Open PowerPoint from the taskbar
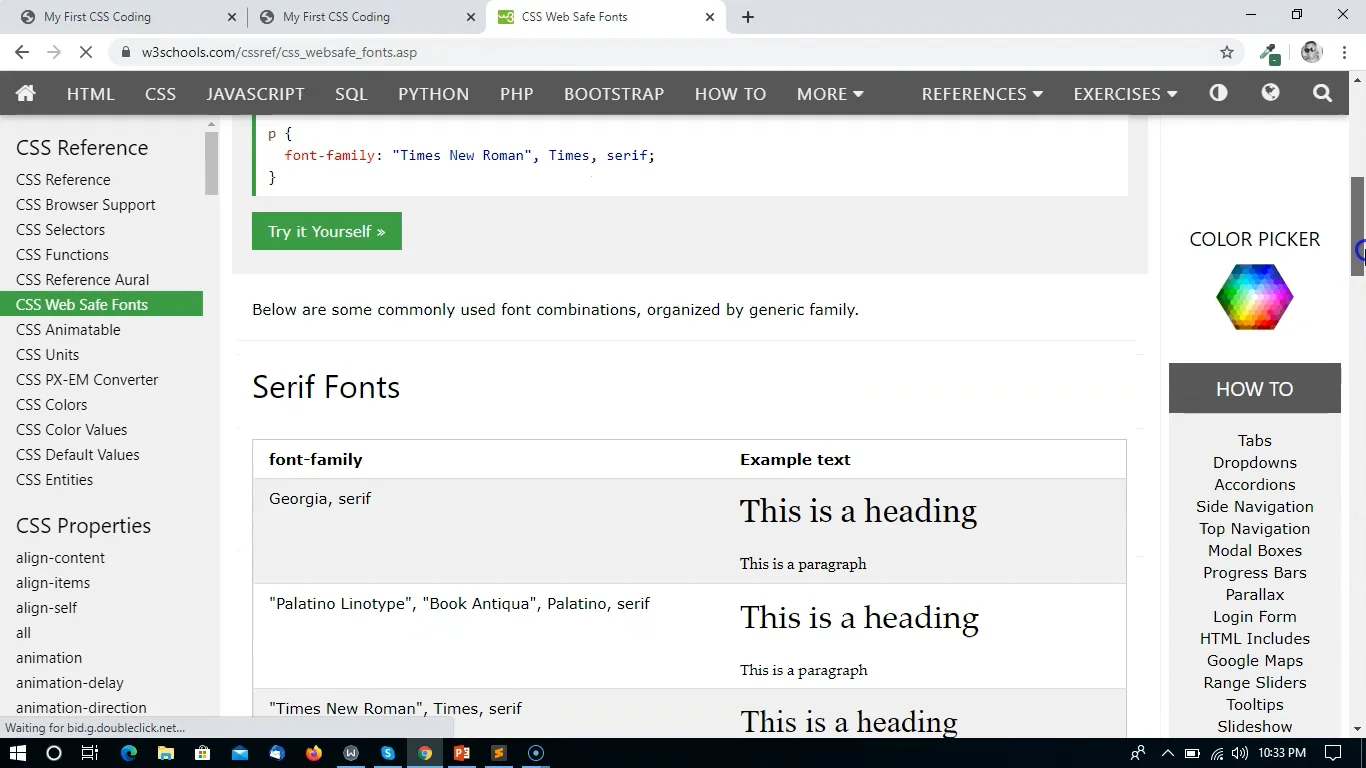 pos(462,753)
